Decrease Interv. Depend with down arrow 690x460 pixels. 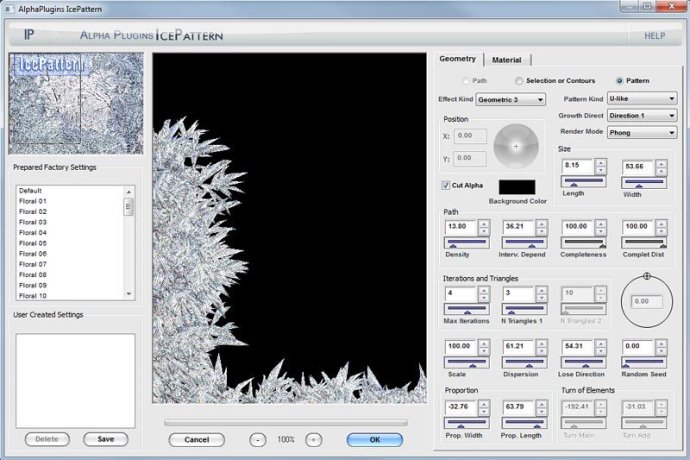(x=542, y=232)
